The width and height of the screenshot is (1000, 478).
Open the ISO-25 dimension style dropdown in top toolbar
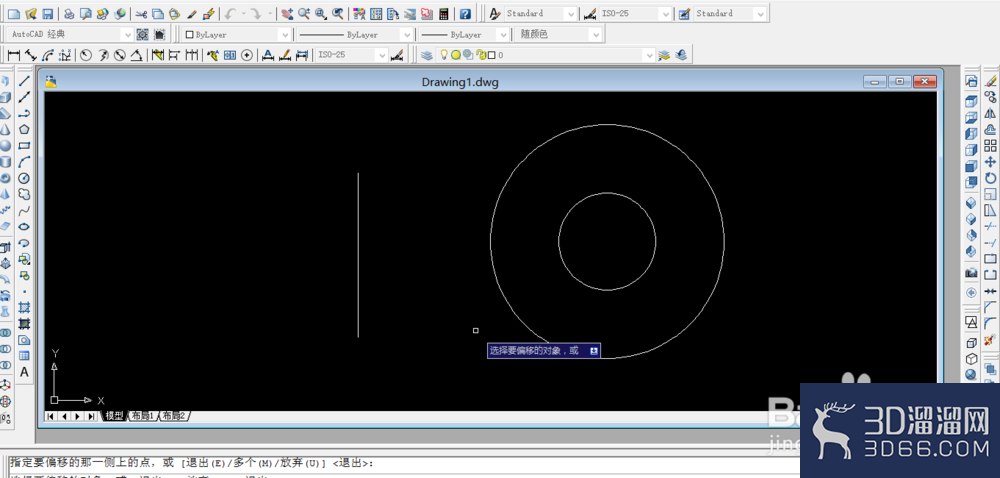(x=636, y=13)
